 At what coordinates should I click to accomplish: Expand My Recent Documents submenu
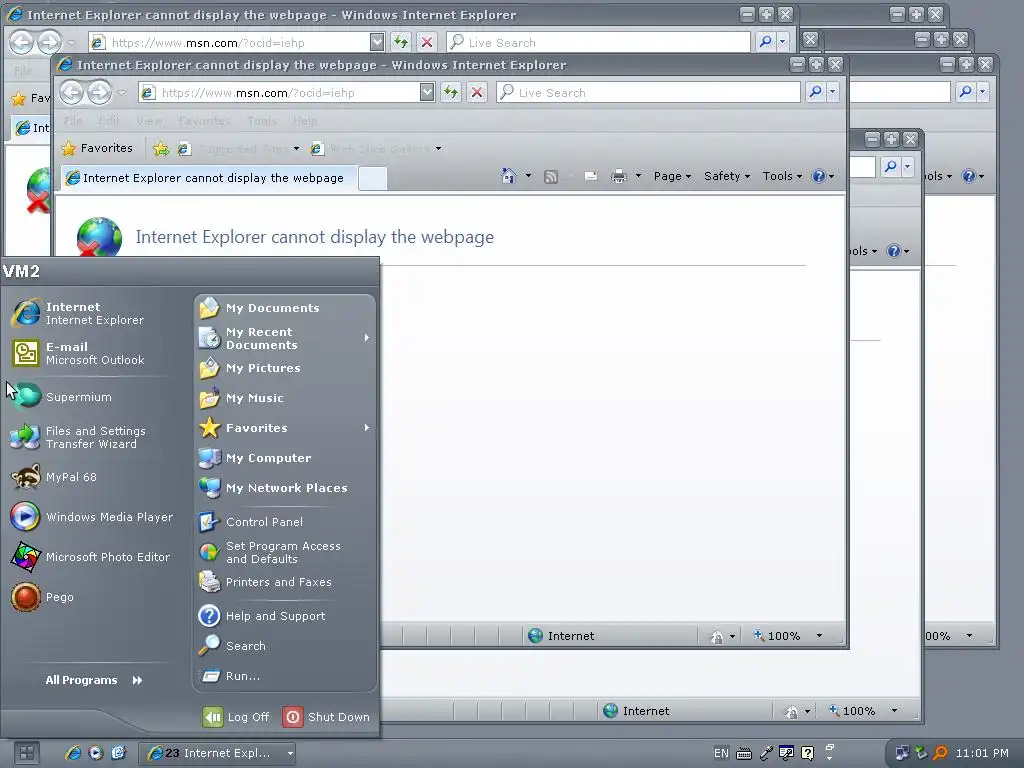point(366,338)
